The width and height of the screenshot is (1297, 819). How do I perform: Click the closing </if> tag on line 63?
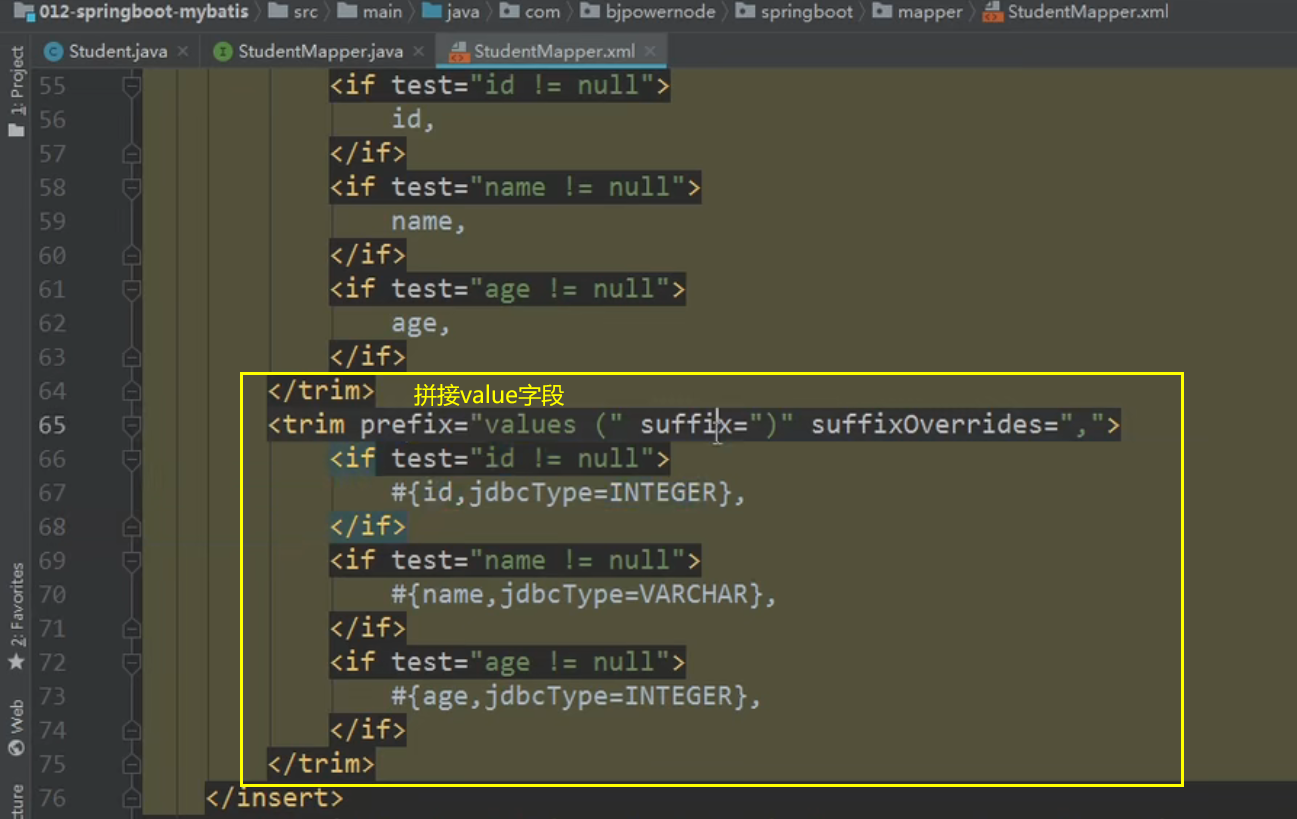[368, 357]
